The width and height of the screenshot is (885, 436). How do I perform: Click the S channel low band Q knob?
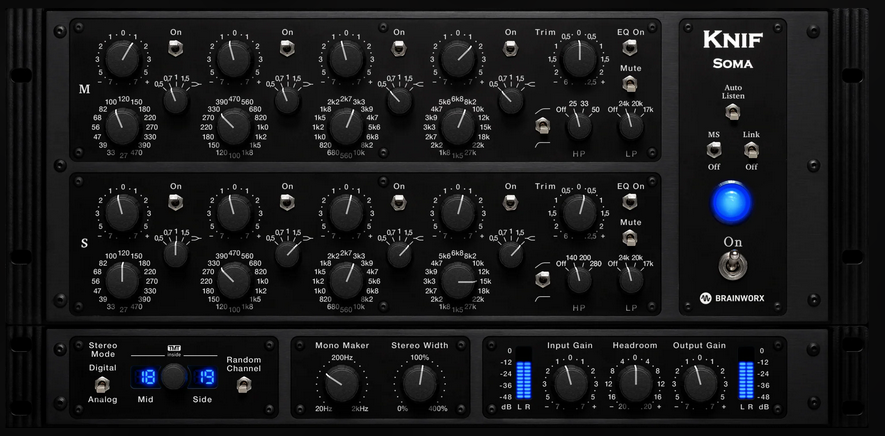176,254
